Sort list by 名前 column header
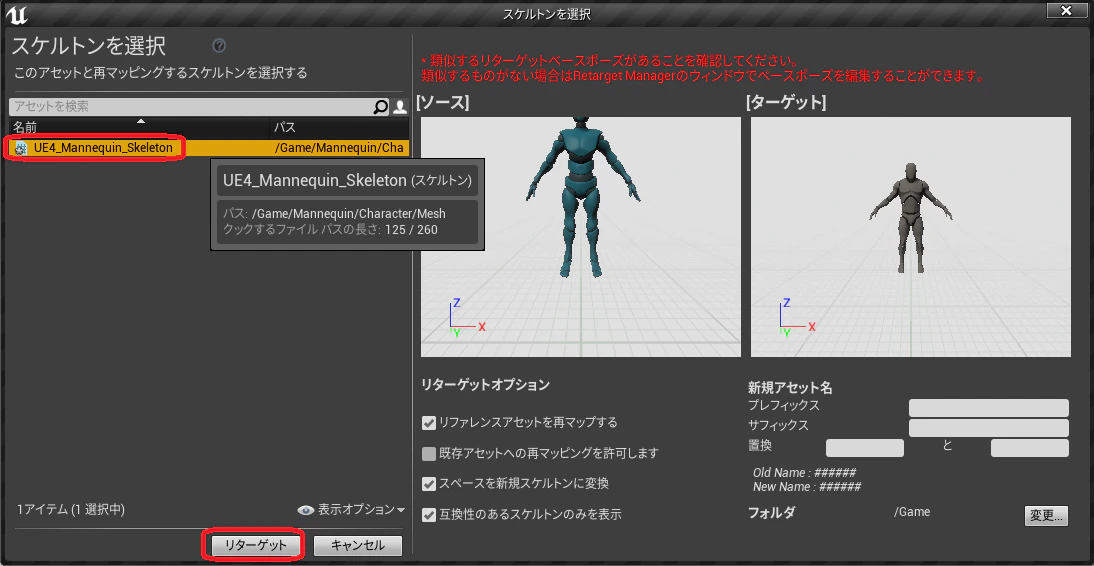Screen dimensions: 1094x566 click(139, 127)
